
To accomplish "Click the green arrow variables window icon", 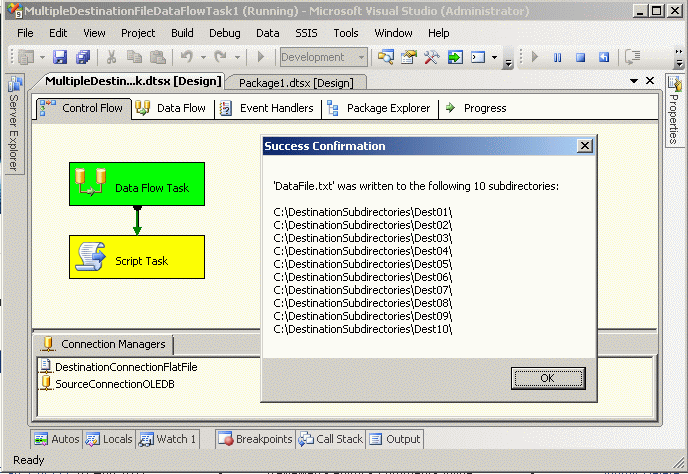I will point(455,57).
